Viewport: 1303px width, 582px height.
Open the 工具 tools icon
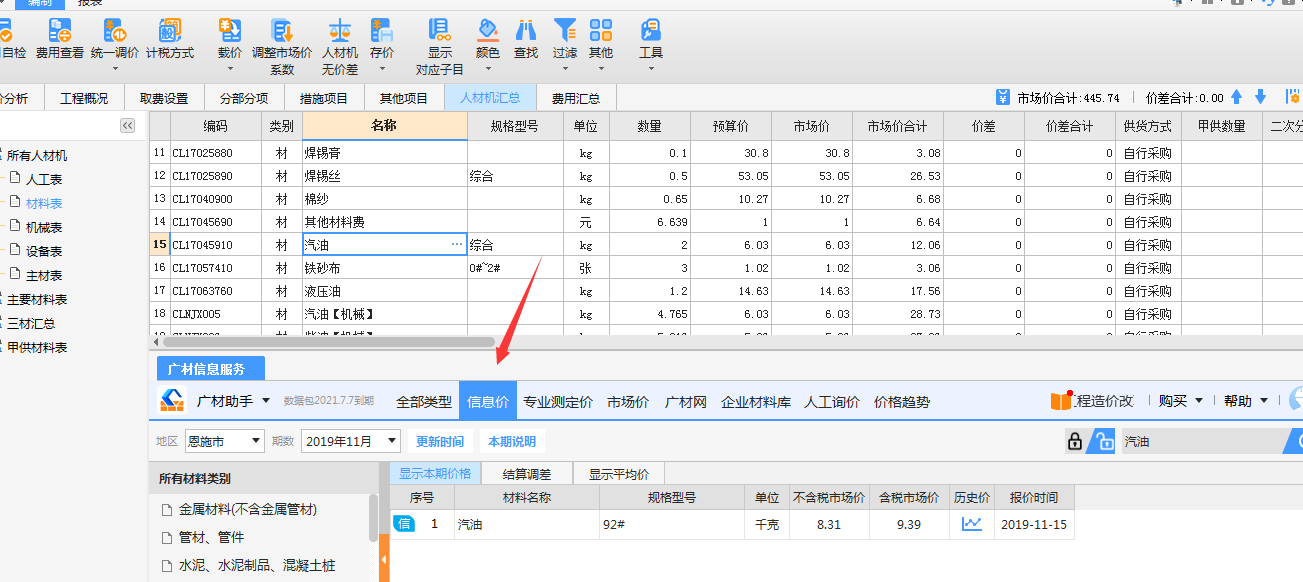pyautogui.click(x=651, y=31)
